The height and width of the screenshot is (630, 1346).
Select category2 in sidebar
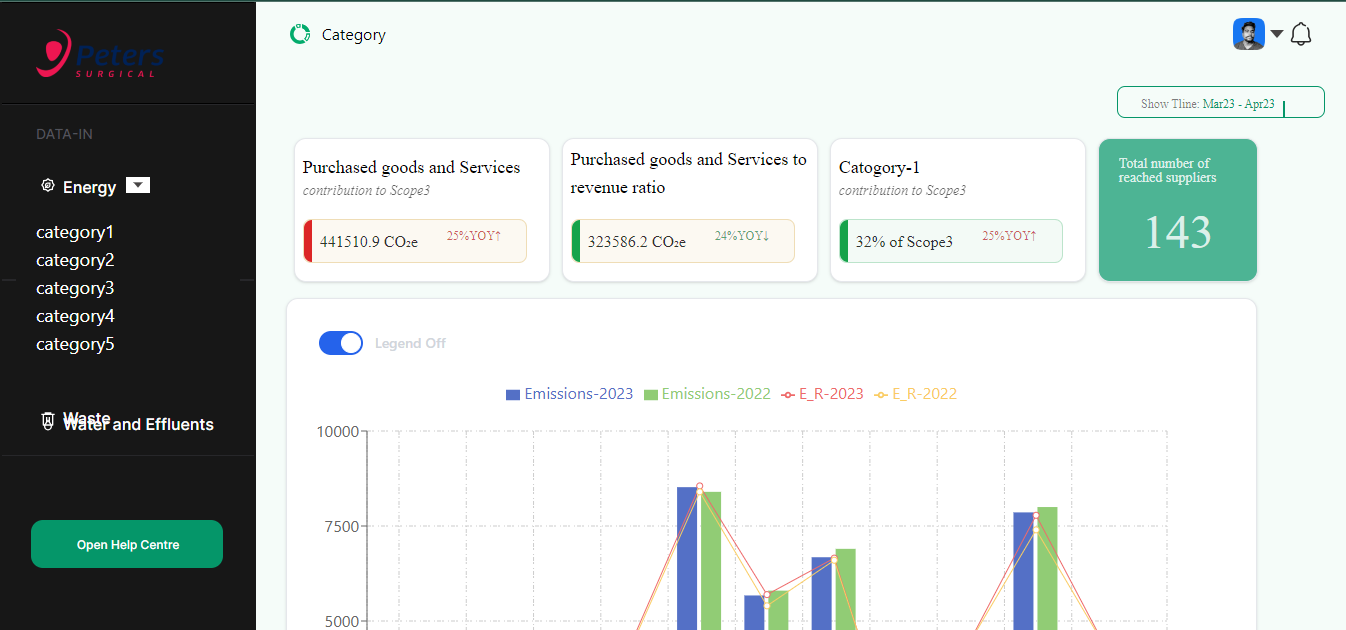click(x=75, y=260)
